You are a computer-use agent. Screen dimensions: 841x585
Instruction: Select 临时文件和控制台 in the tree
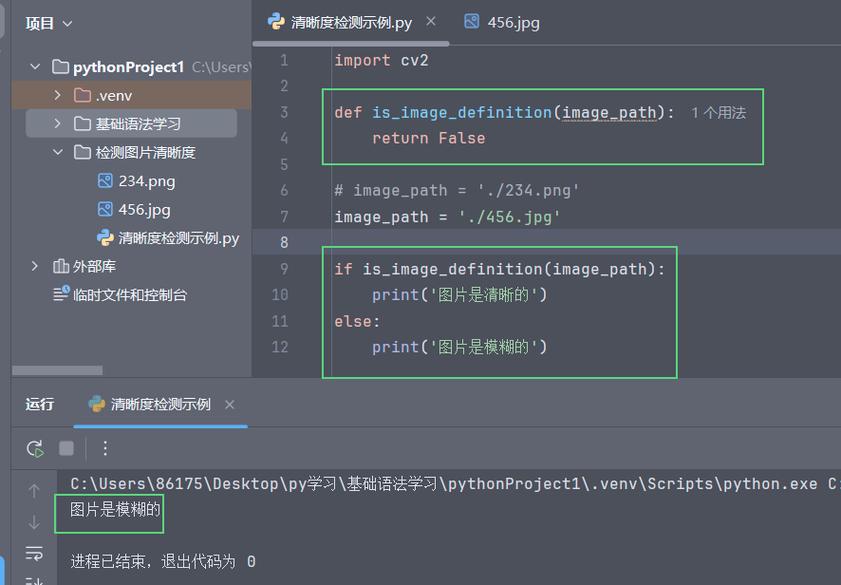130,295
